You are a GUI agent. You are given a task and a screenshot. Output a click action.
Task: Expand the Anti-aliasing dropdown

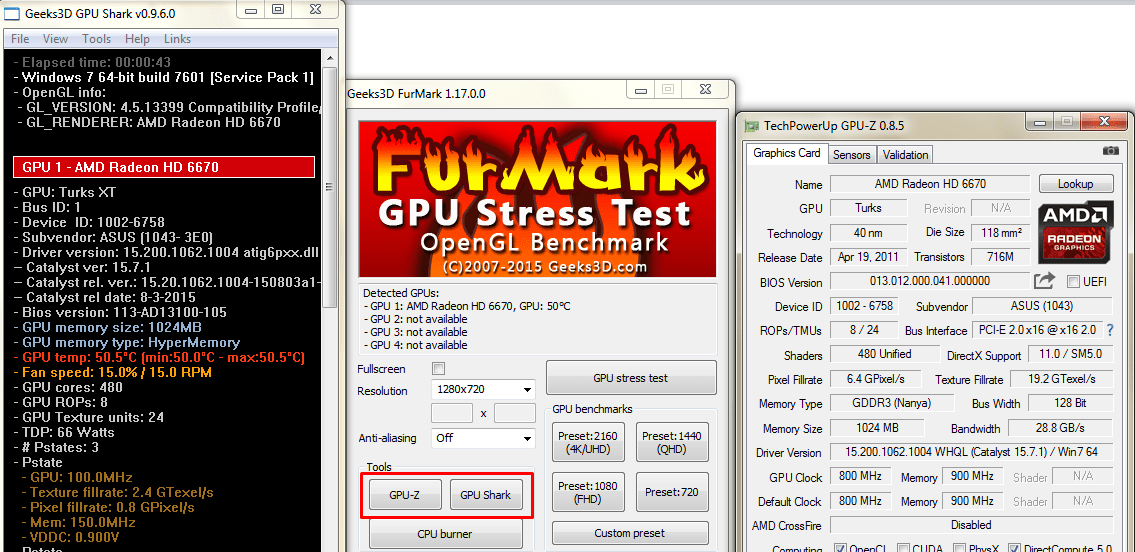pos(483,438)
